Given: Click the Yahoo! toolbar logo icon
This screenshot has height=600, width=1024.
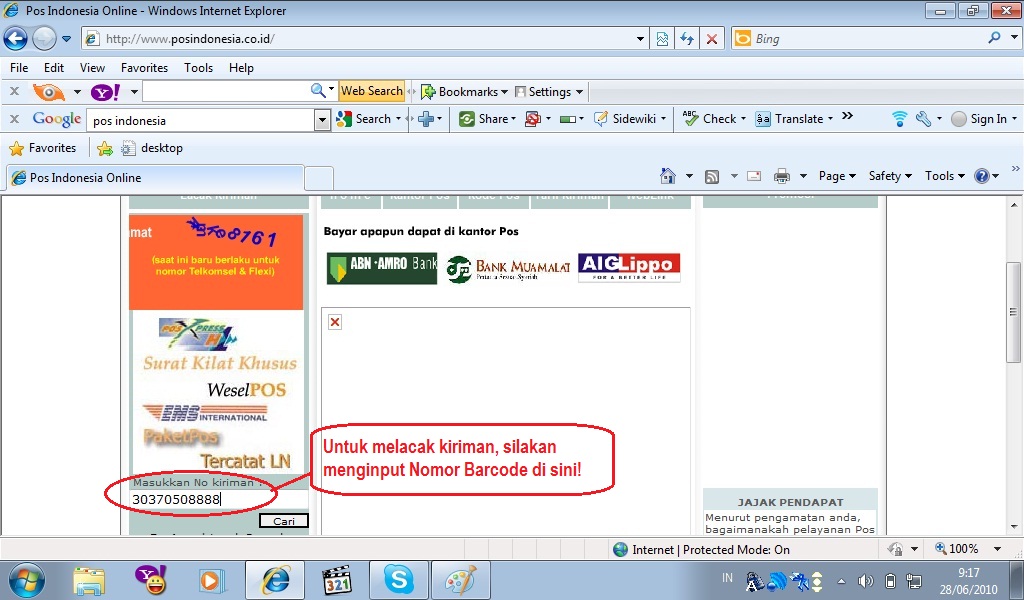Looking at the screenshot, I should [x=105, y=92].
